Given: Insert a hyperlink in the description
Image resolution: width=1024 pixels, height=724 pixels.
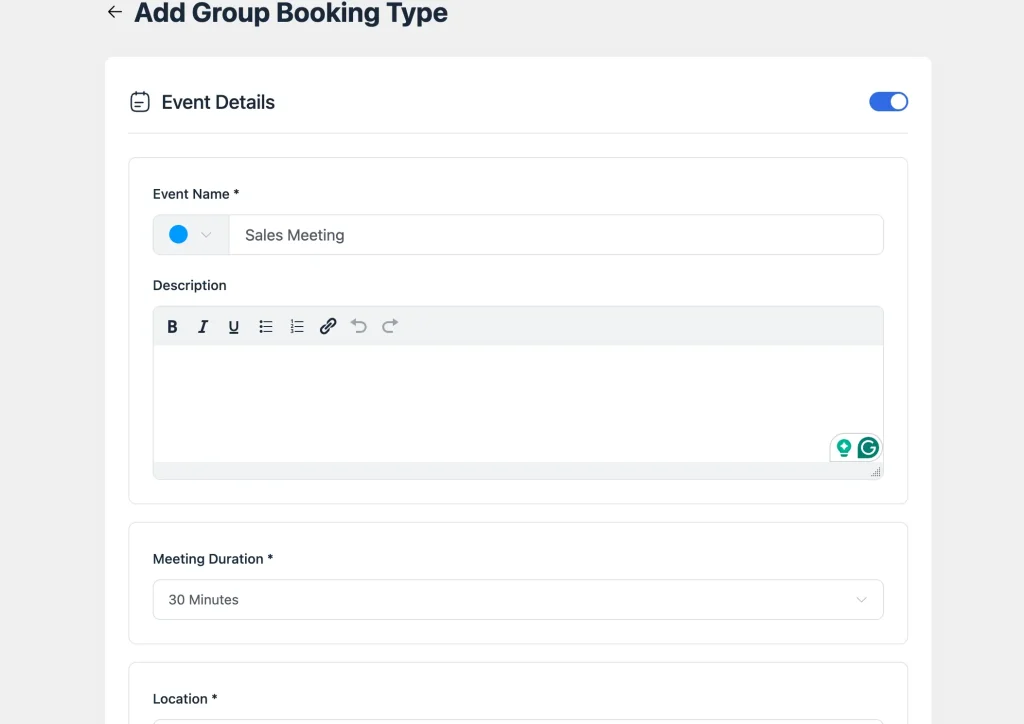Looking at the screenshot, I should click(328, 326).
